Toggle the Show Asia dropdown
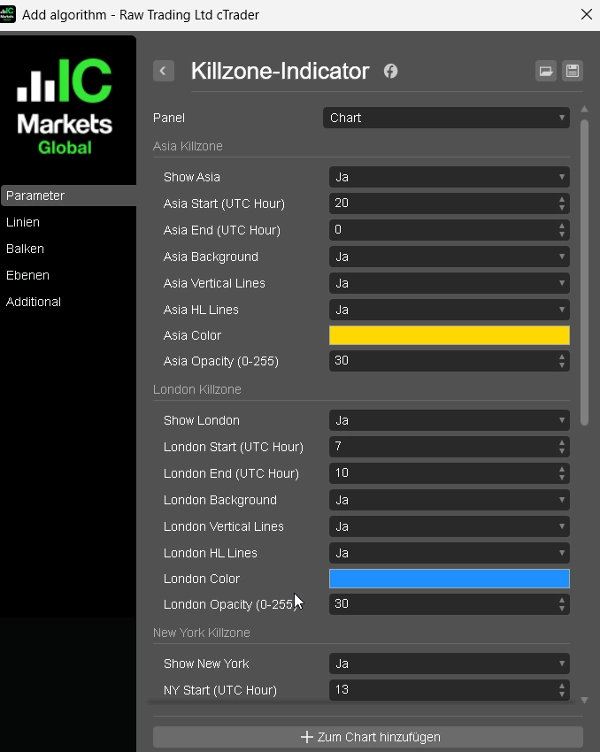The height and width of the screenshot is (752, 600). click(449, 177)
